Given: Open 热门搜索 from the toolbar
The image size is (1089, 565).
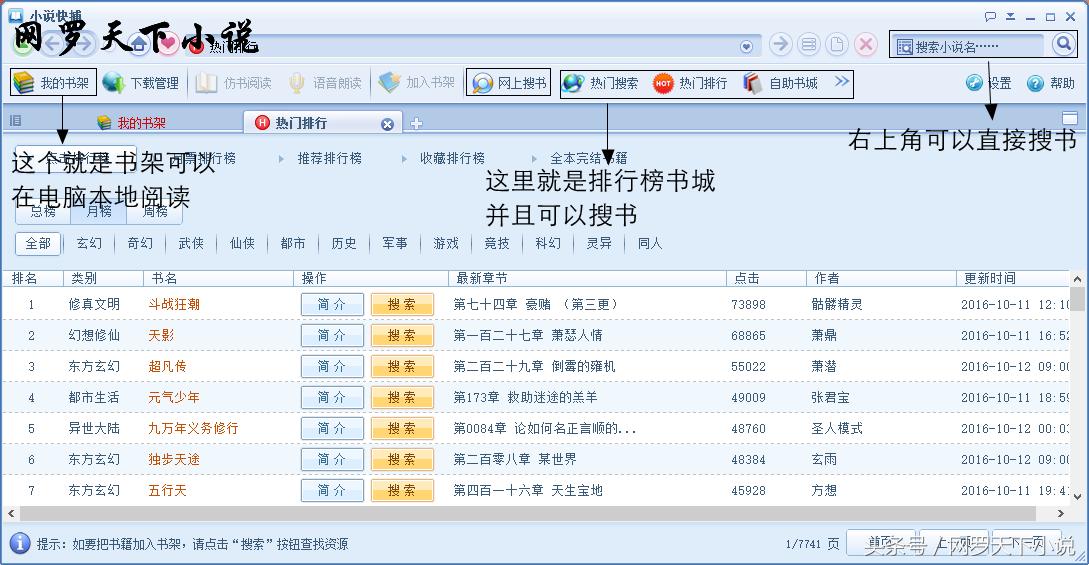Looking at the screenshot, I should 601,83.
